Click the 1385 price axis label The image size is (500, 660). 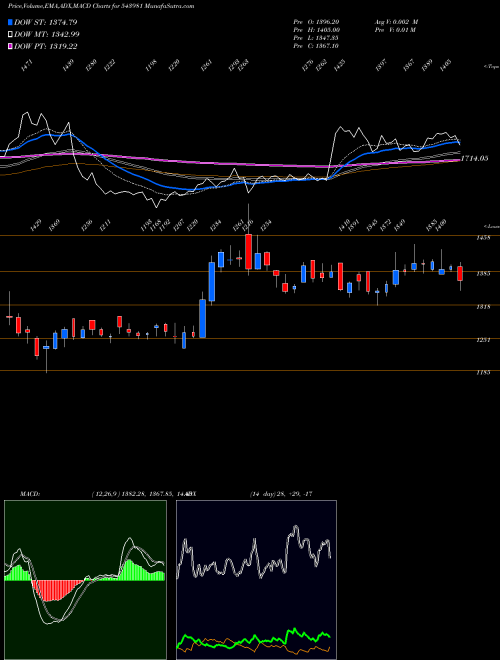coord(484,274)
